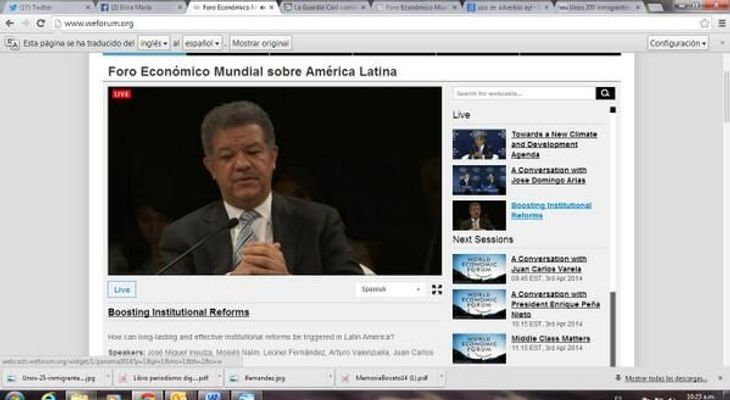Image resolution: width=730 pixels, height=400 pixels.
Task: Open the highlighted Boosting Institutional Reforms sidebar link
Action: pos(551,210)
